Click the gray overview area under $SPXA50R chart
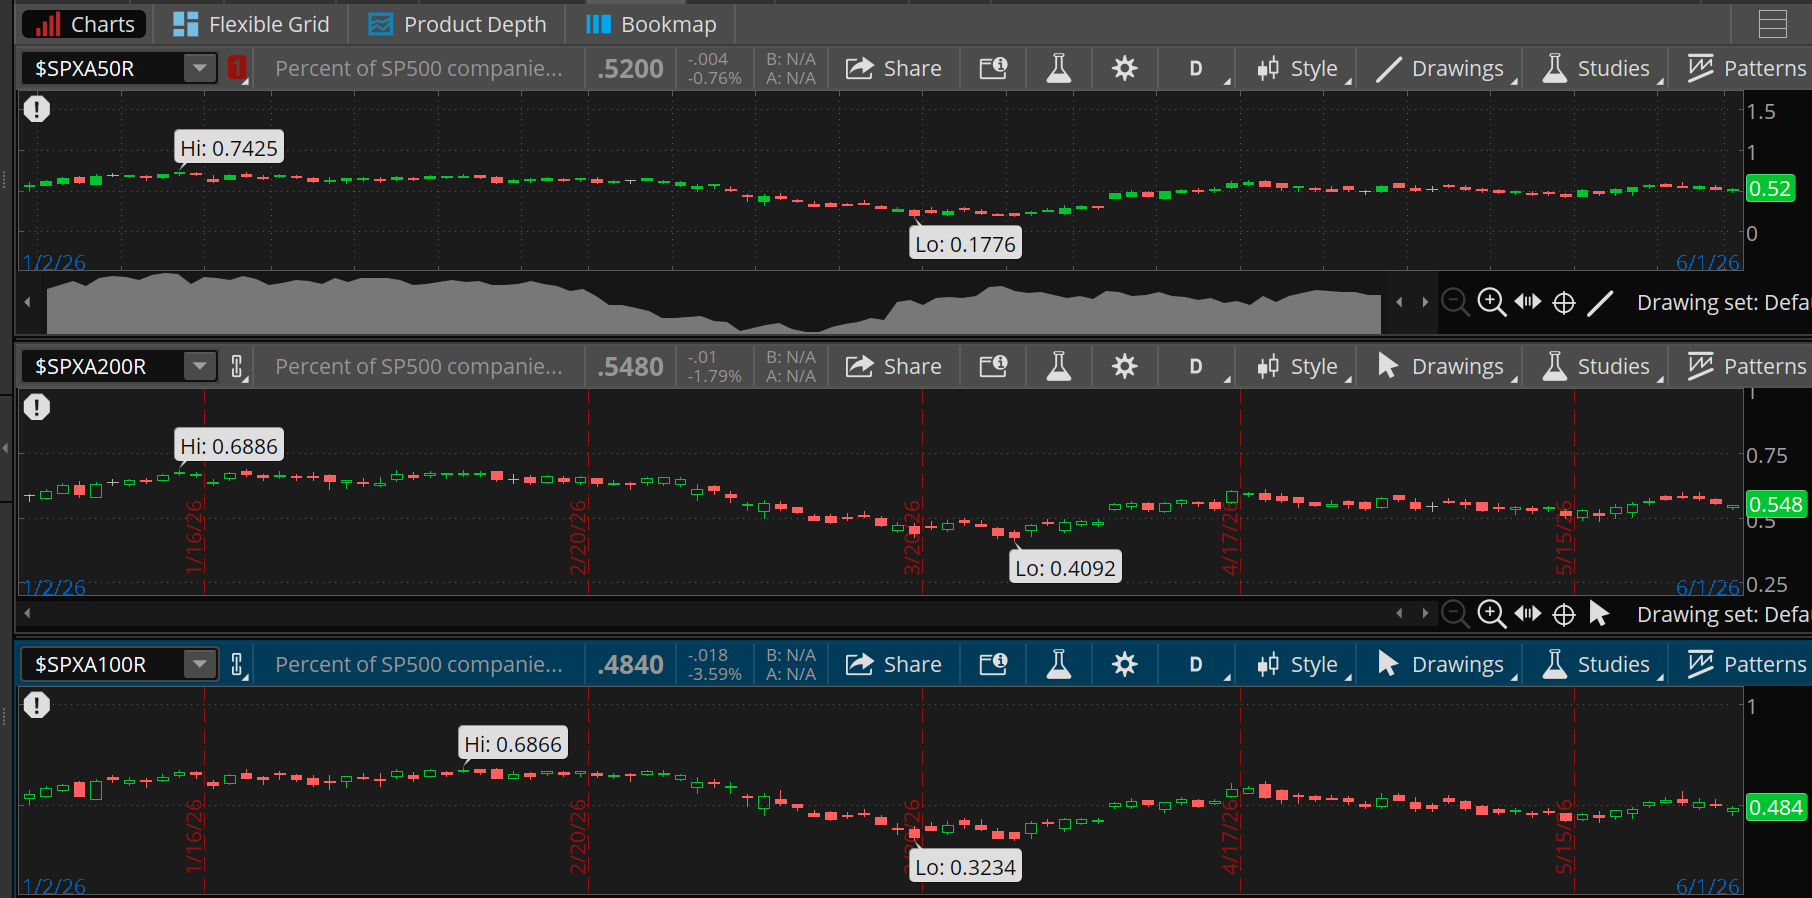Image resolution: width=1812 pixels, height=898 pixels. point(714,303)
